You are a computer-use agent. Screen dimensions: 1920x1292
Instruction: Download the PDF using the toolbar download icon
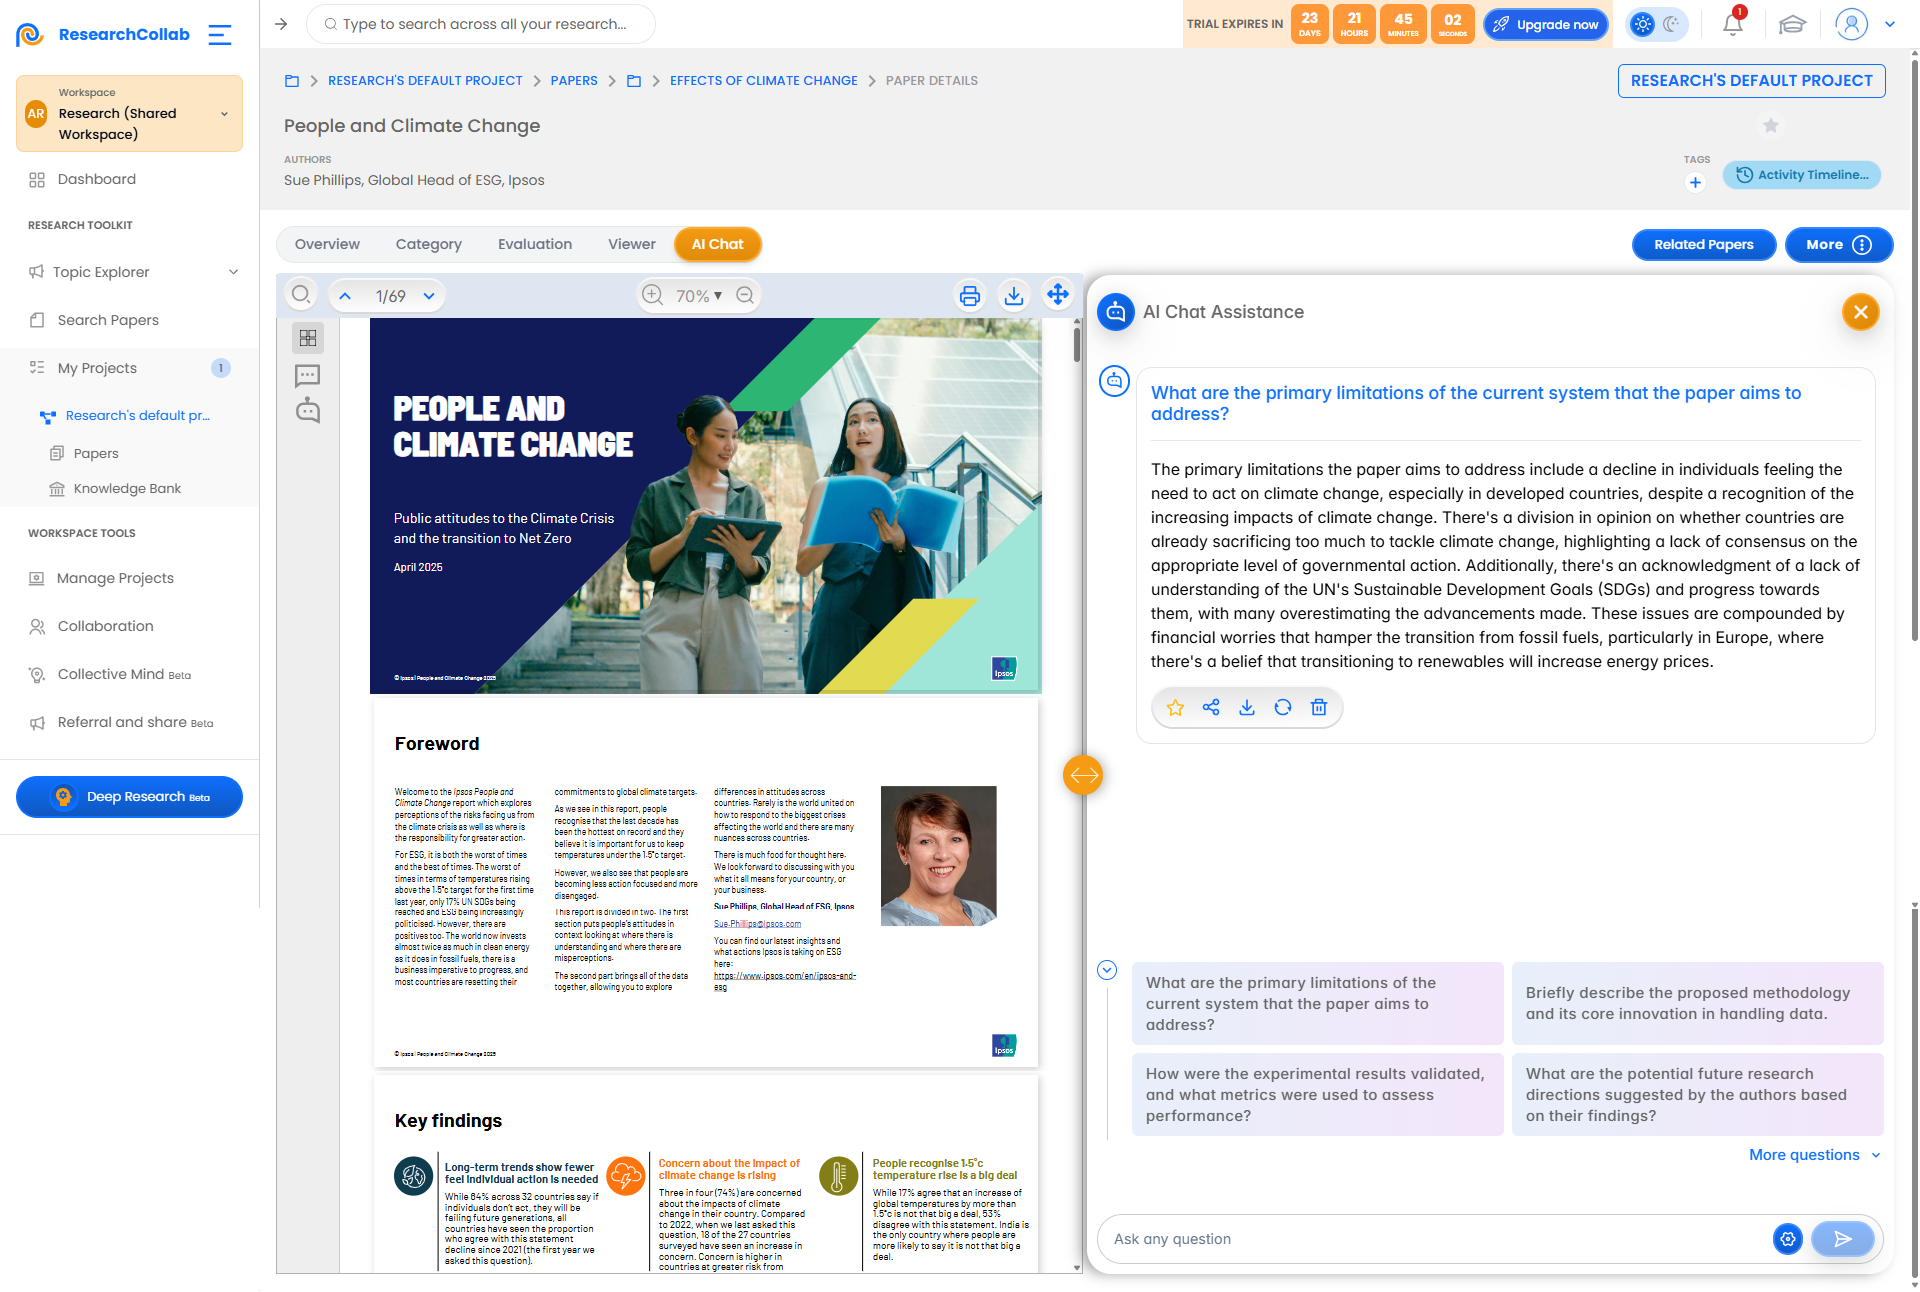tap(1013, 296)
